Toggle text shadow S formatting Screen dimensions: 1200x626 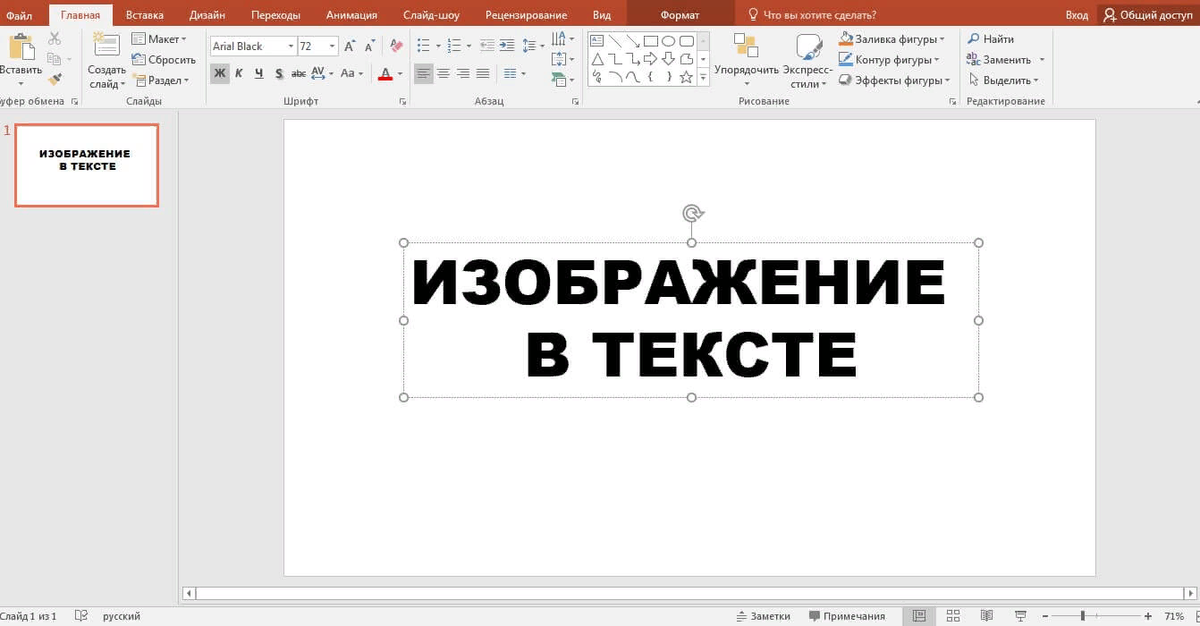point(278,73)
